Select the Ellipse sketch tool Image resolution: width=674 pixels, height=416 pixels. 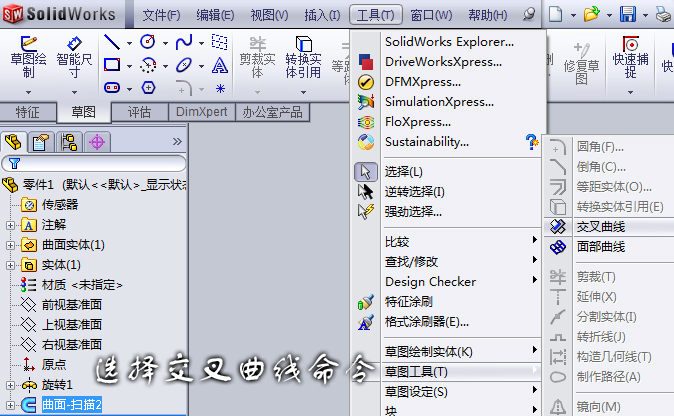coord(184,65)
